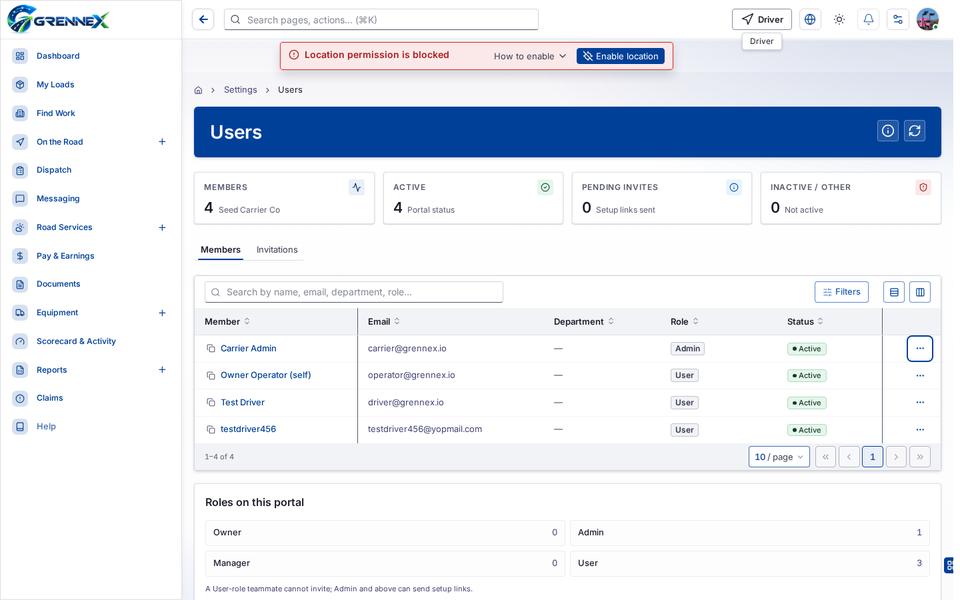The height and width of the screenshot is (600, 960).
Task: Open the language globe icon
Action: tap(810, 20)
